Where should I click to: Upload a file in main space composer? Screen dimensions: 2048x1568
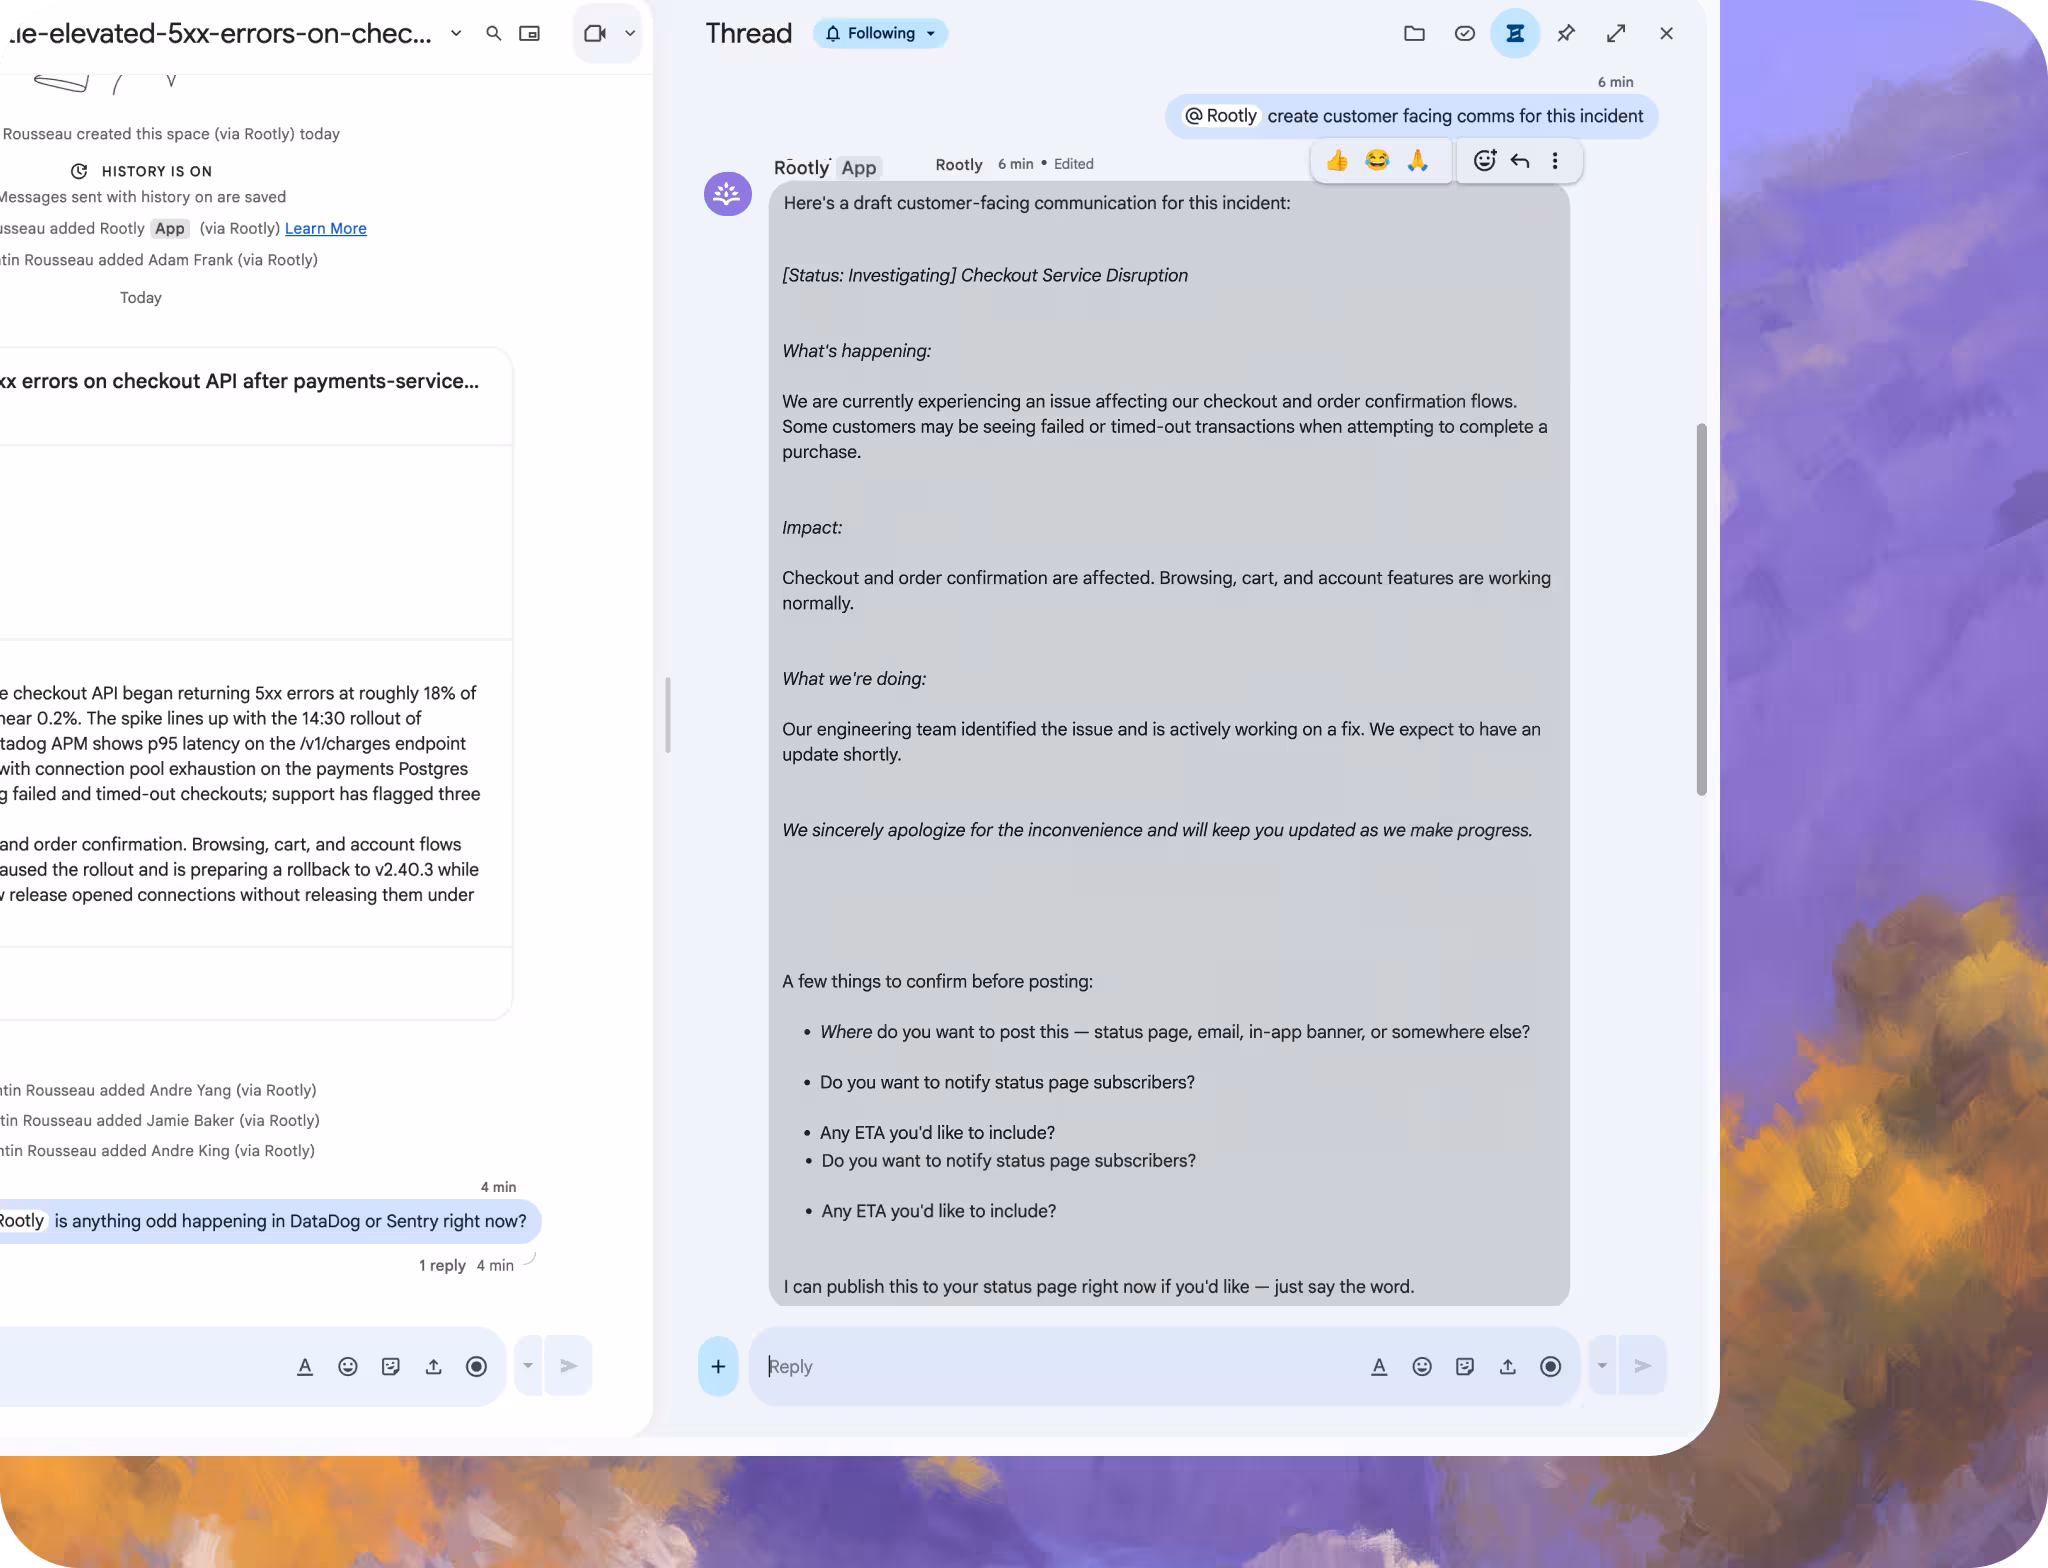point(434,1366)
